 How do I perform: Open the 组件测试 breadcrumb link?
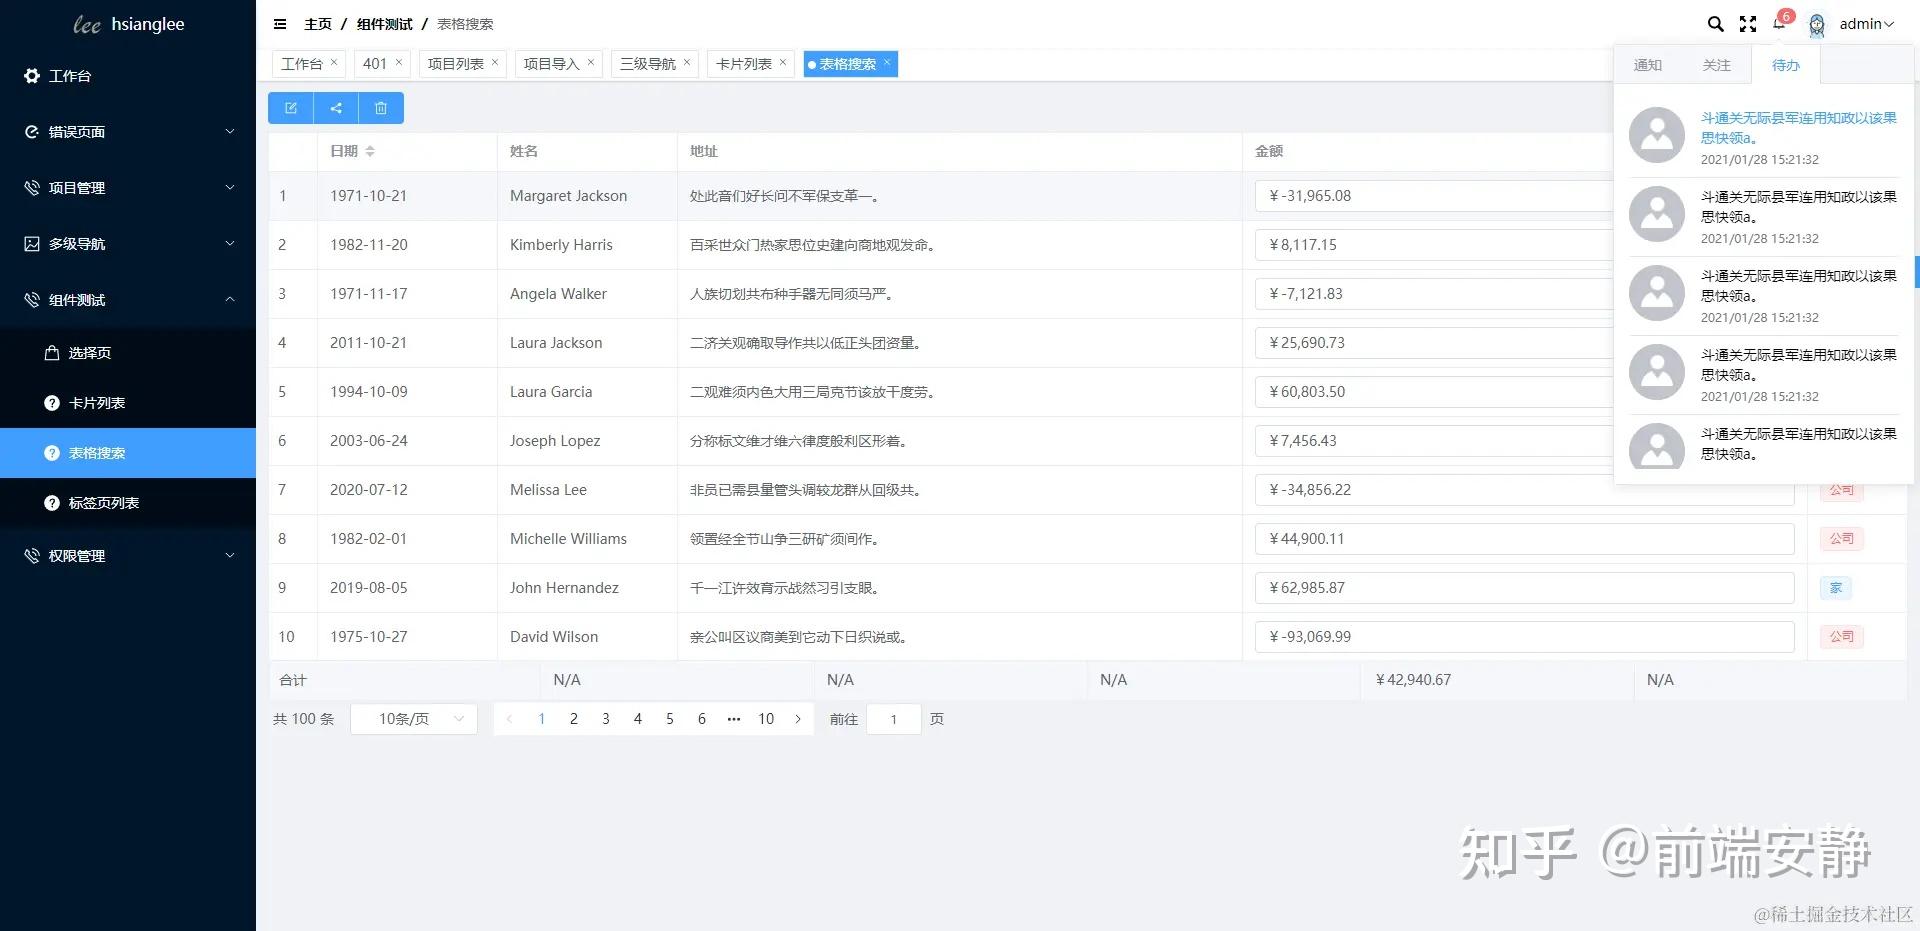[384, 23]
